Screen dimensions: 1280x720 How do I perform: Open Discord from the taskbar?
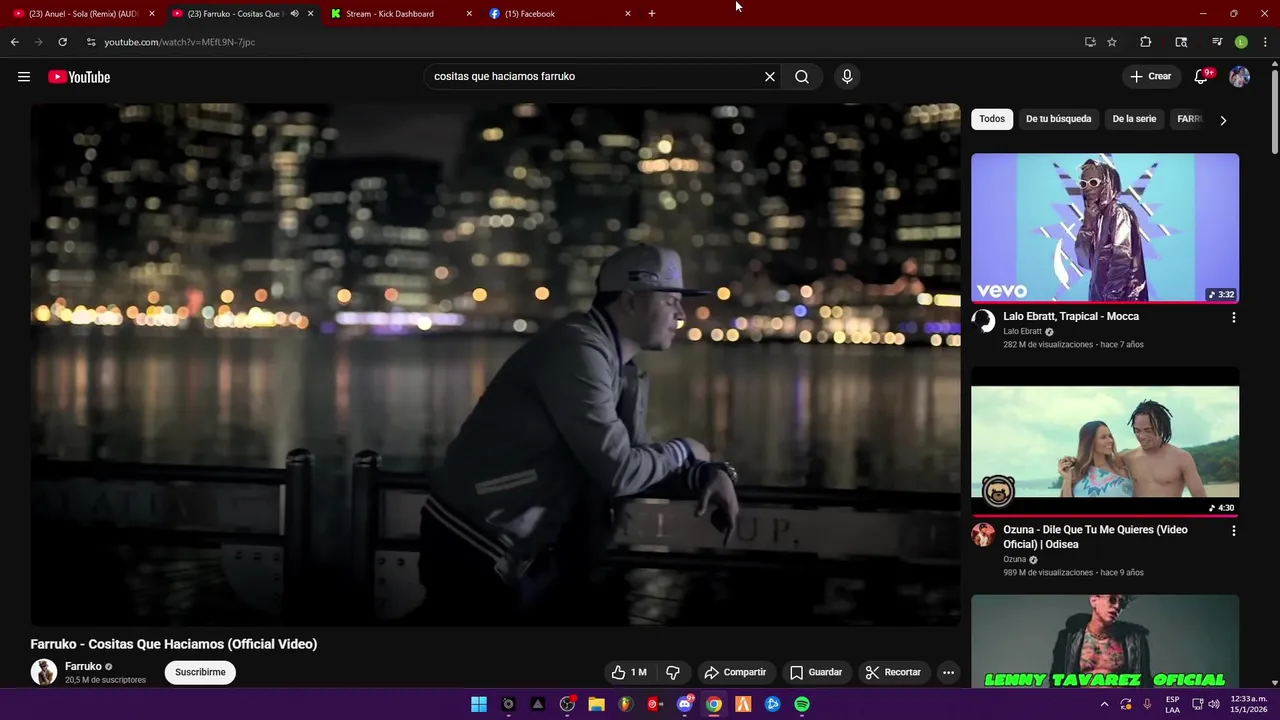[x=685, y=704]
